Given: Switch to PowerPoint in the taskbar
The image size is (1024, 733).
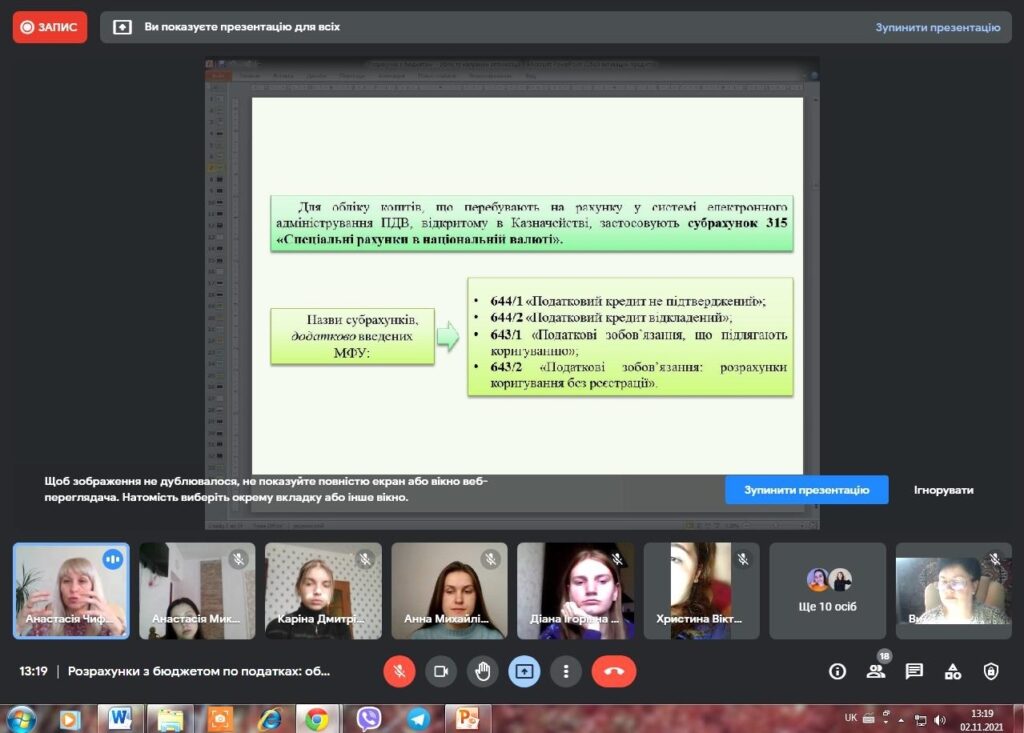Looking at the screenshot, I should tap(468, 719).
